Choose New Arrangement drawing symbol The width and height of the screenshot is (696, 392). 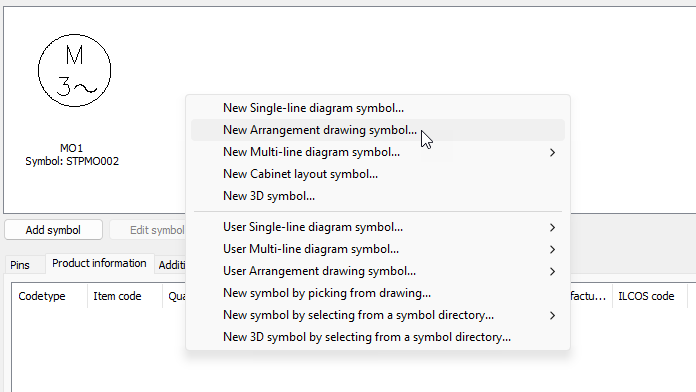click(x=378, y=130)
